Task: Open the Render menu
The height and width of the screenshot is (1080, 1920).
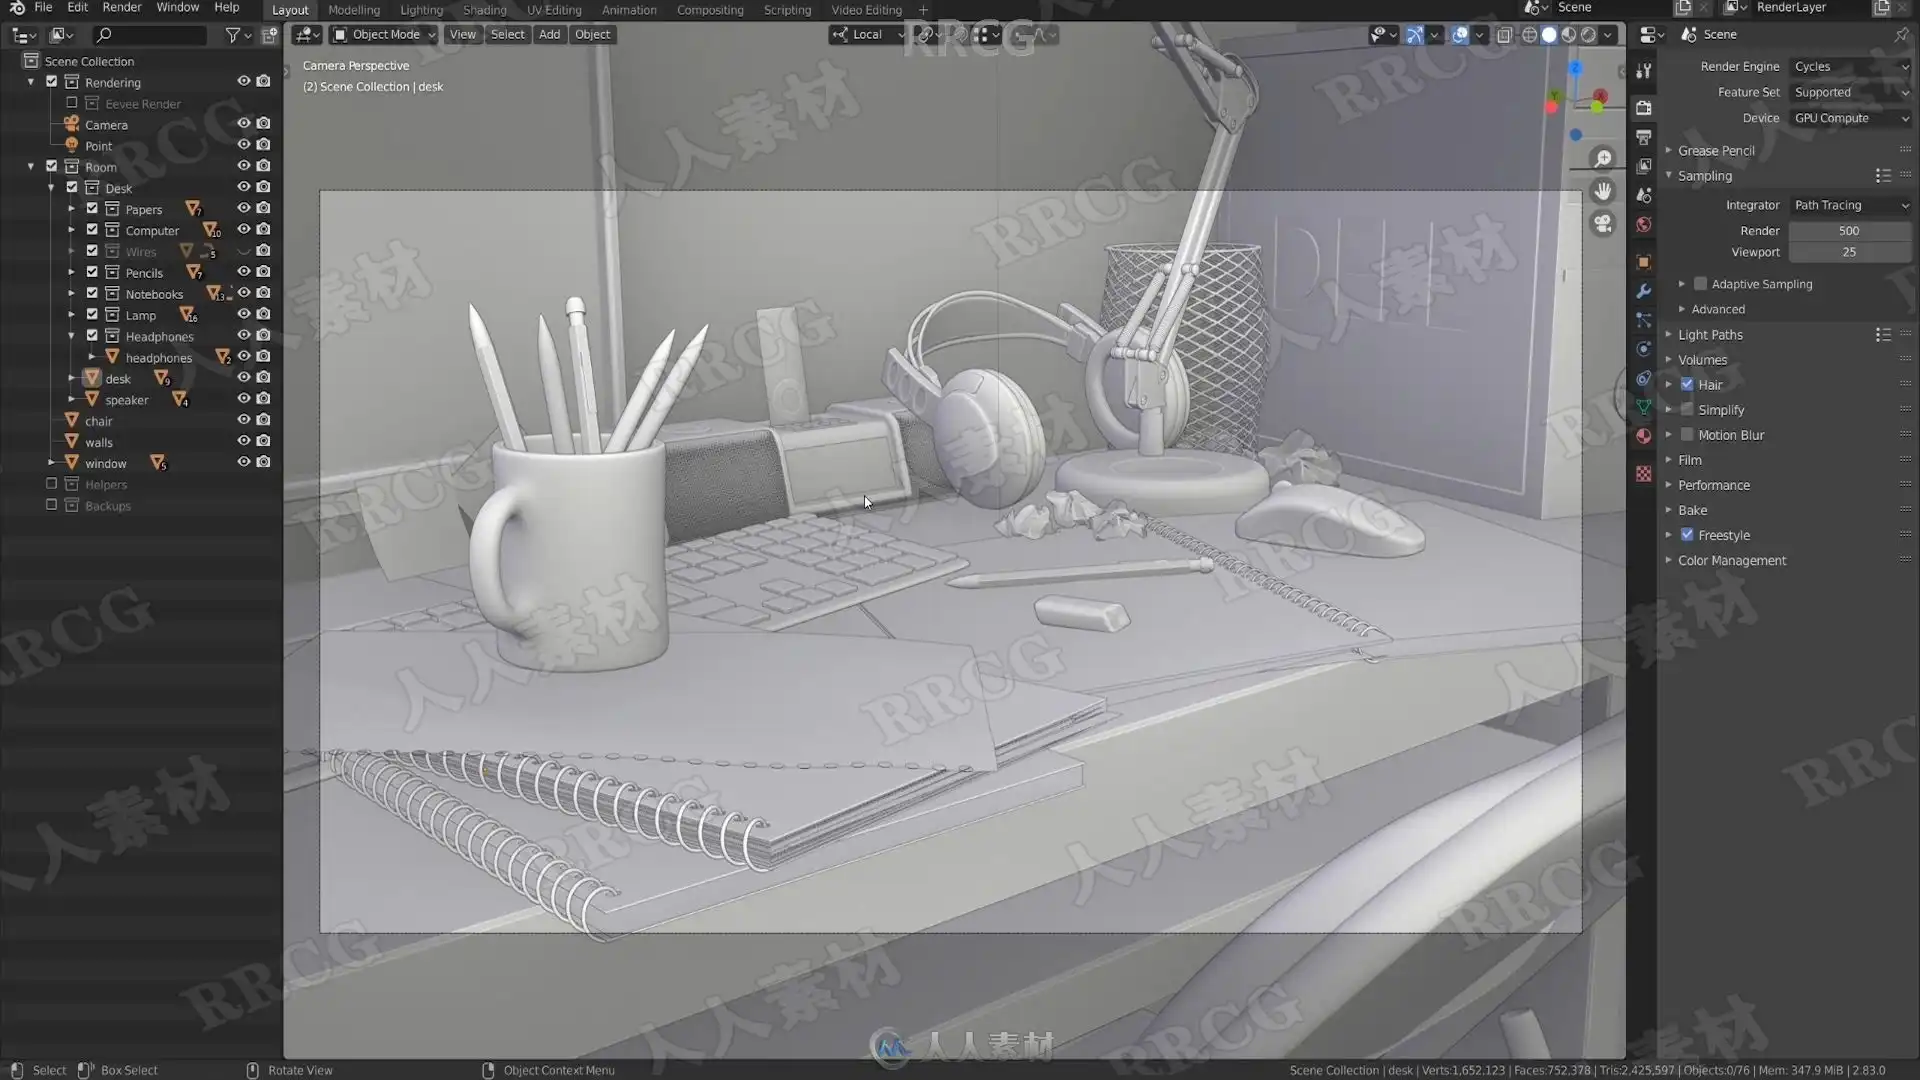Action: click(122, 8)
